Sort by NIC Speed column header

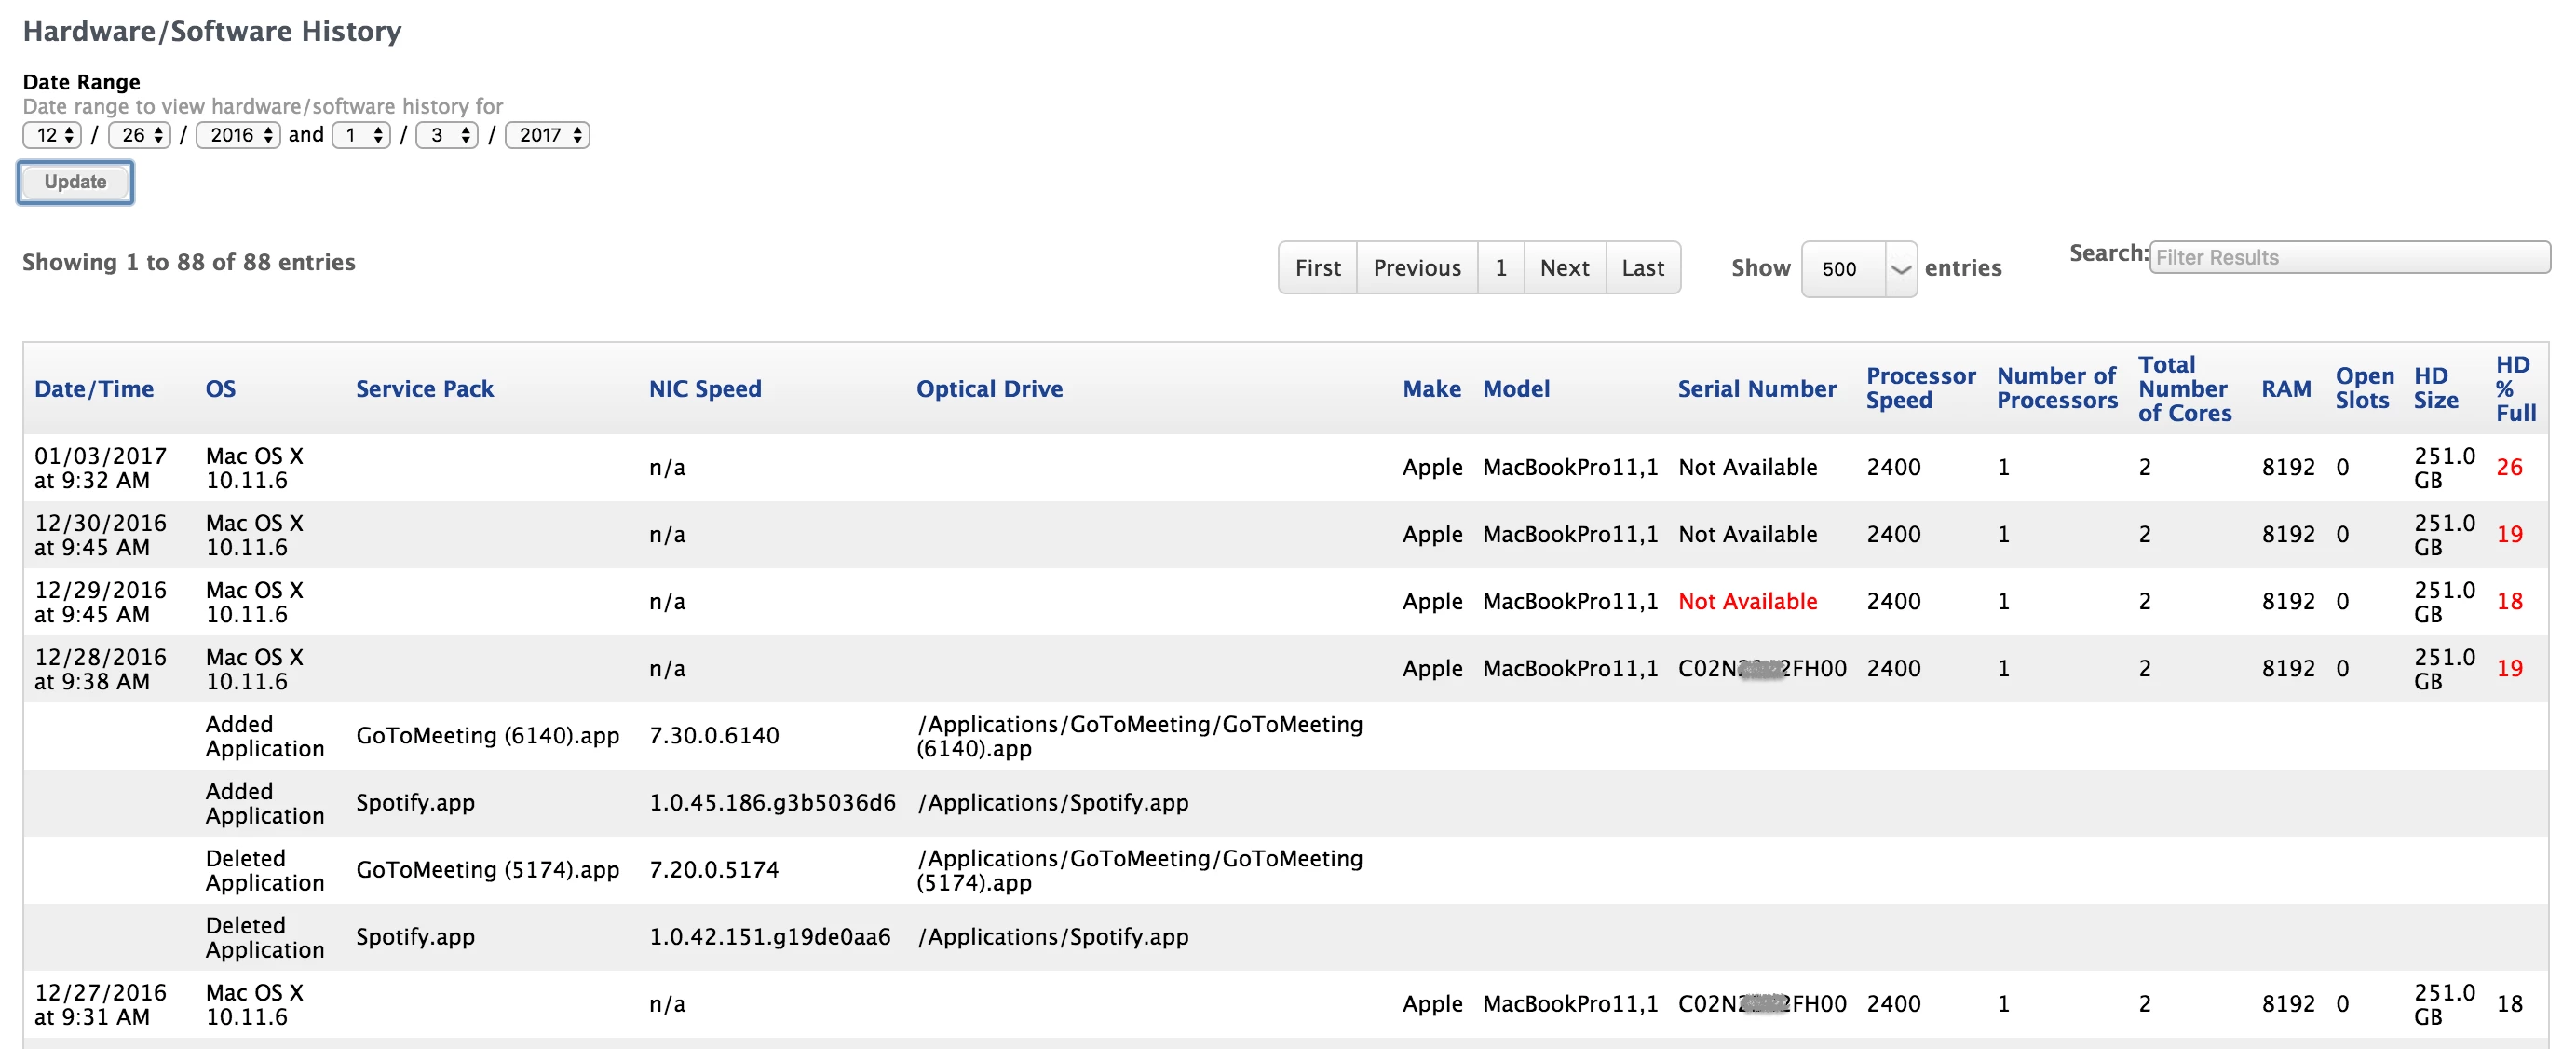point(705,389)
